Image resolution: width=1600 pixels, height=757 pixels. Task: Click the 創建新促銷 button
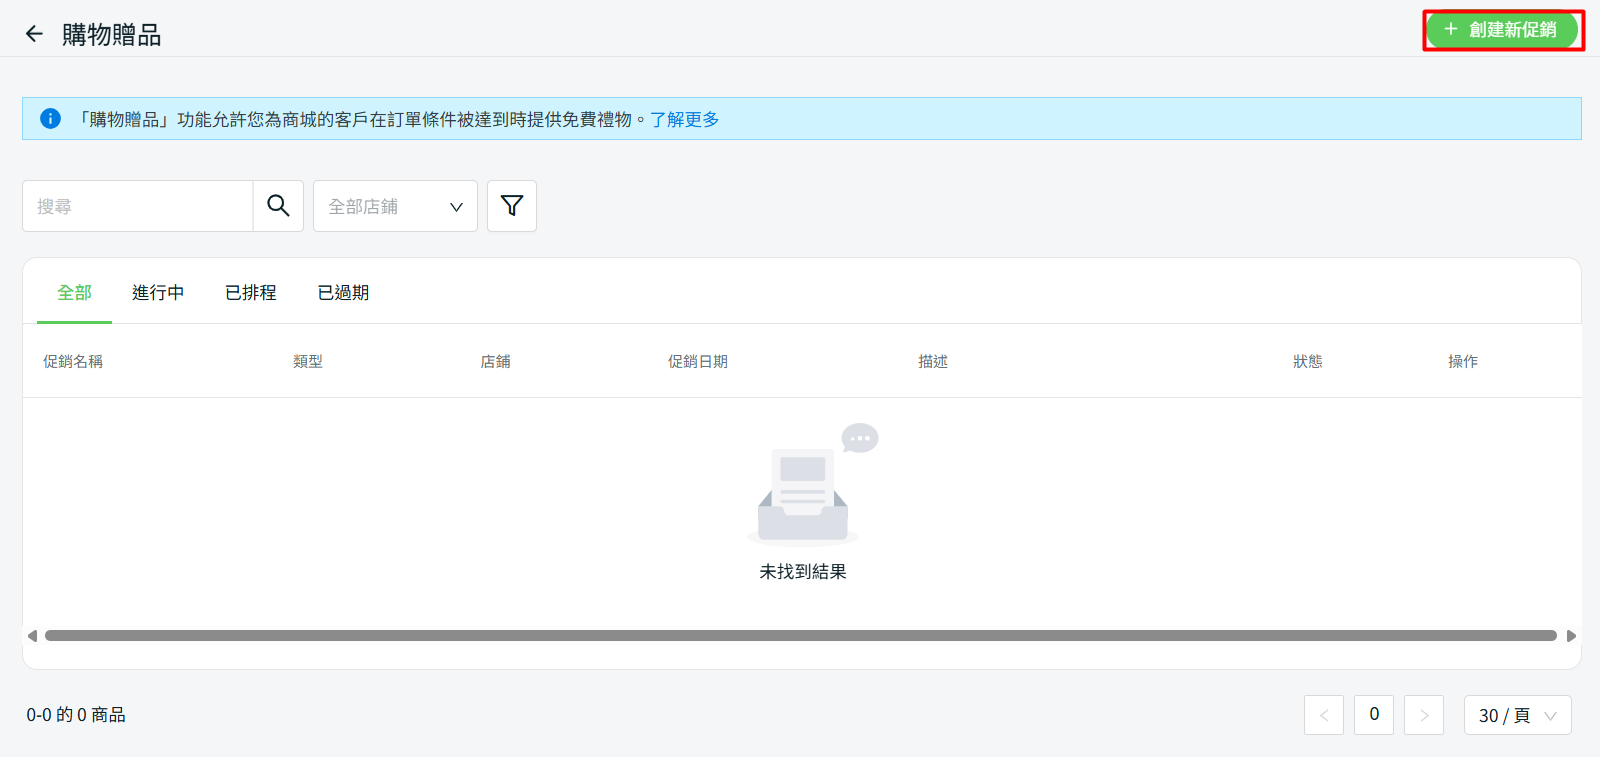click(x=1502, y=30)
